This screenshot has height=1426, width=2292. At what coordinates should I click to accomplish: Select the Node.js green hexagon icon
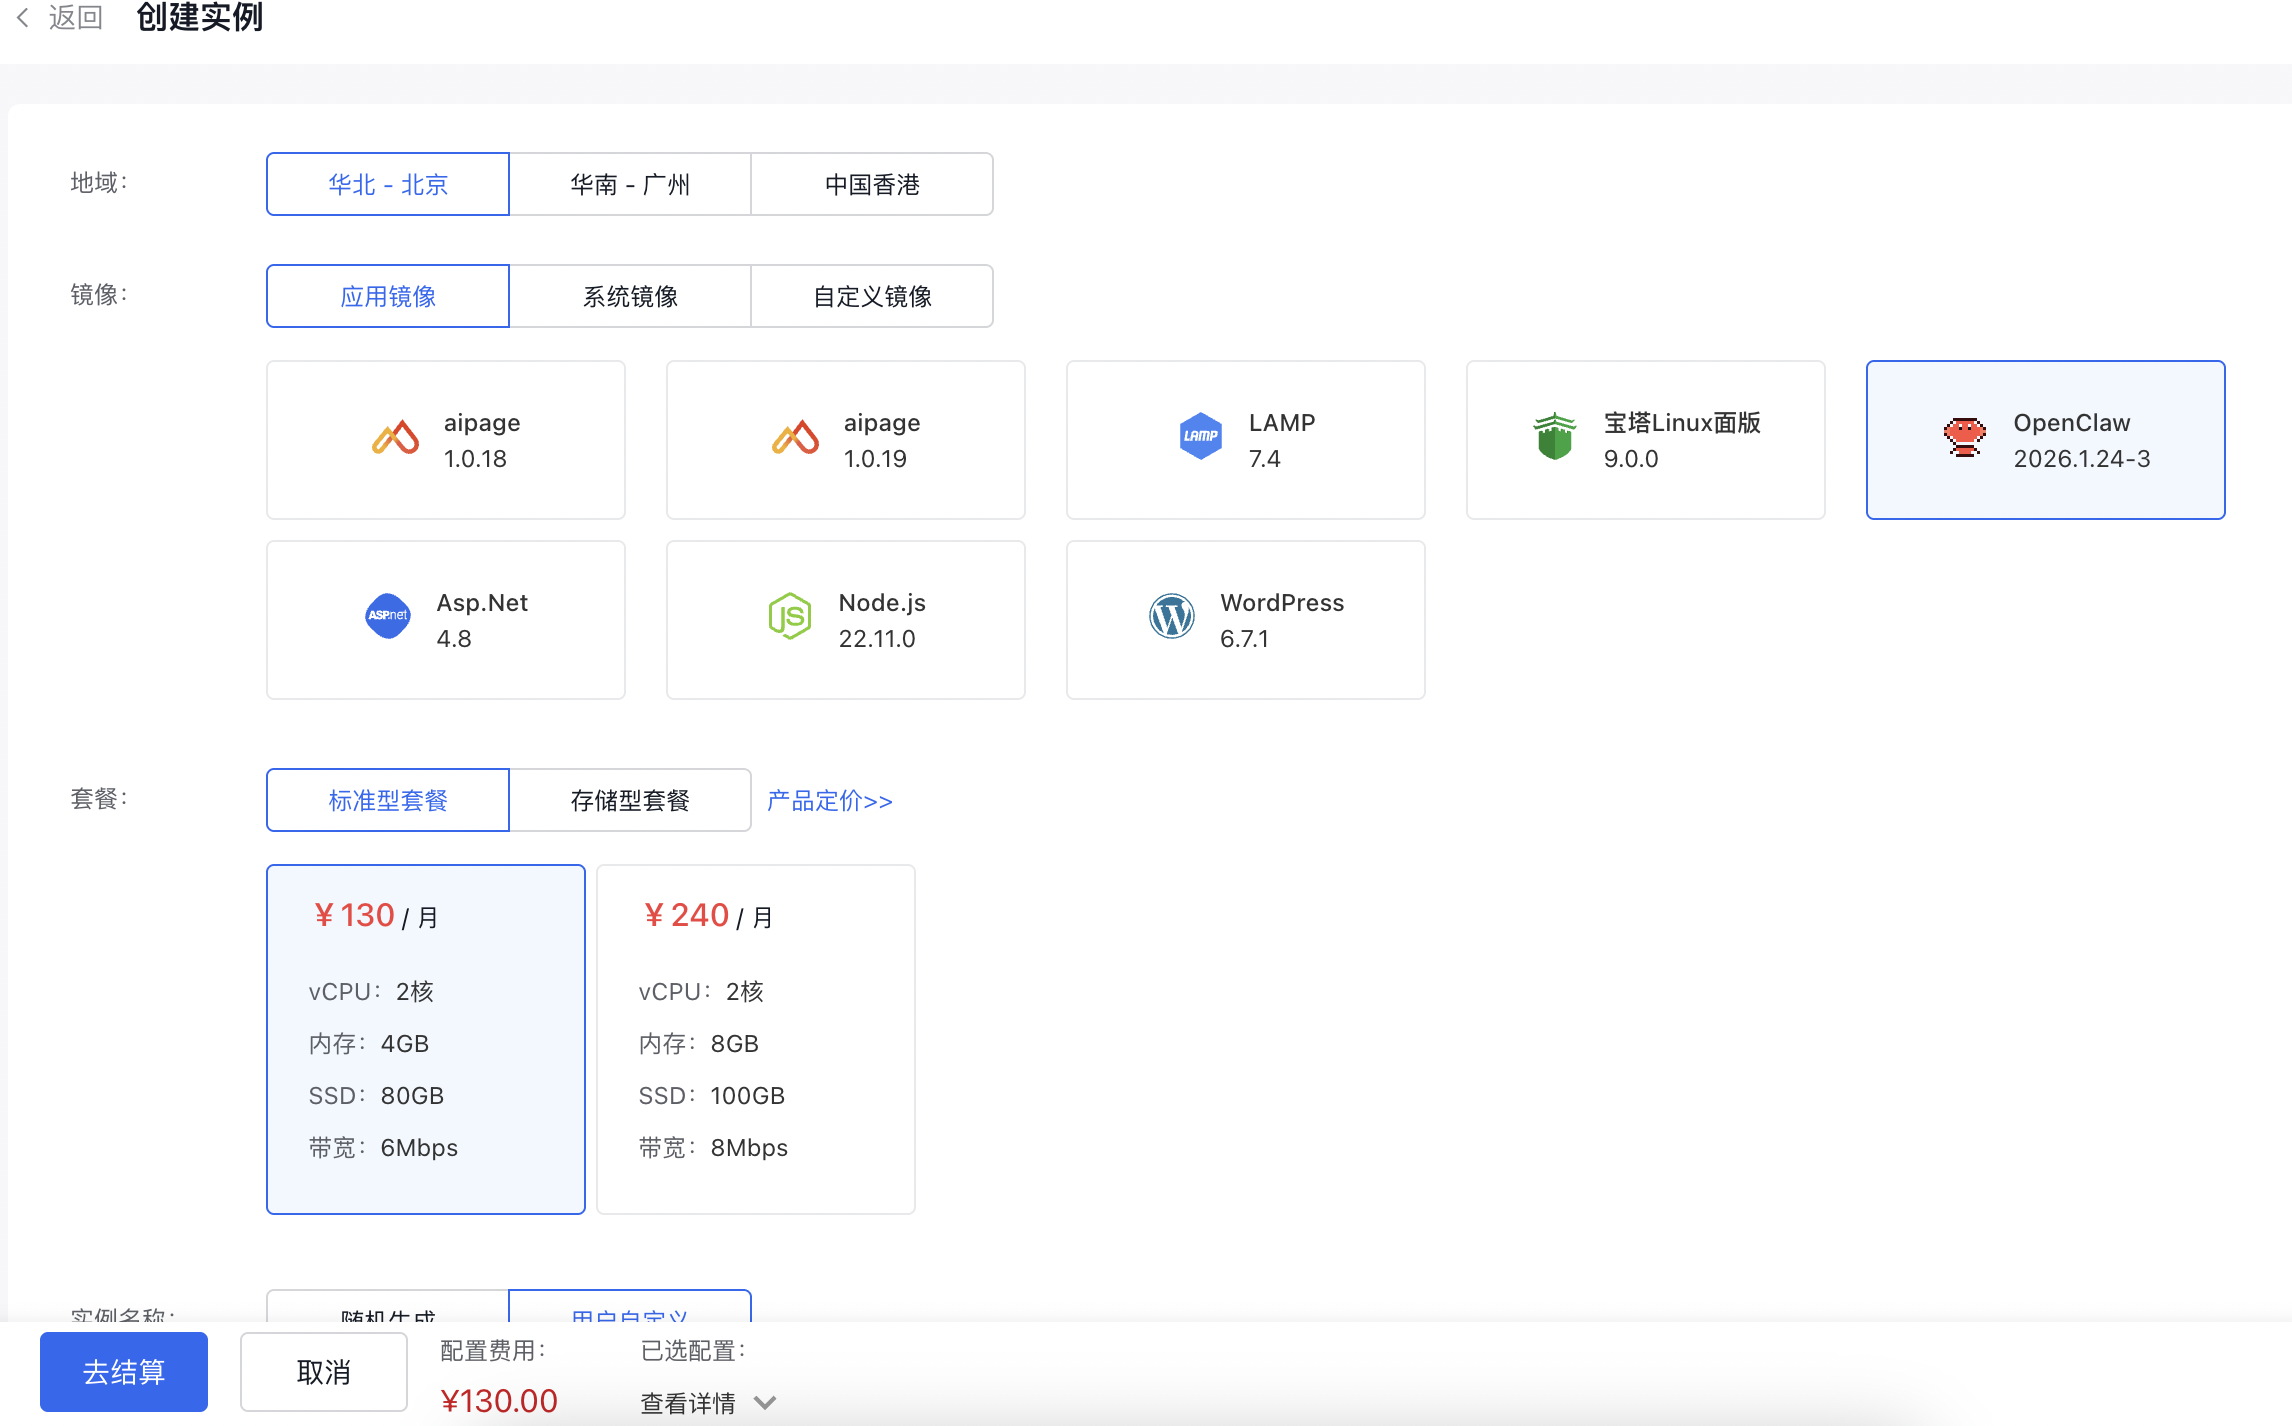point(790,616)
